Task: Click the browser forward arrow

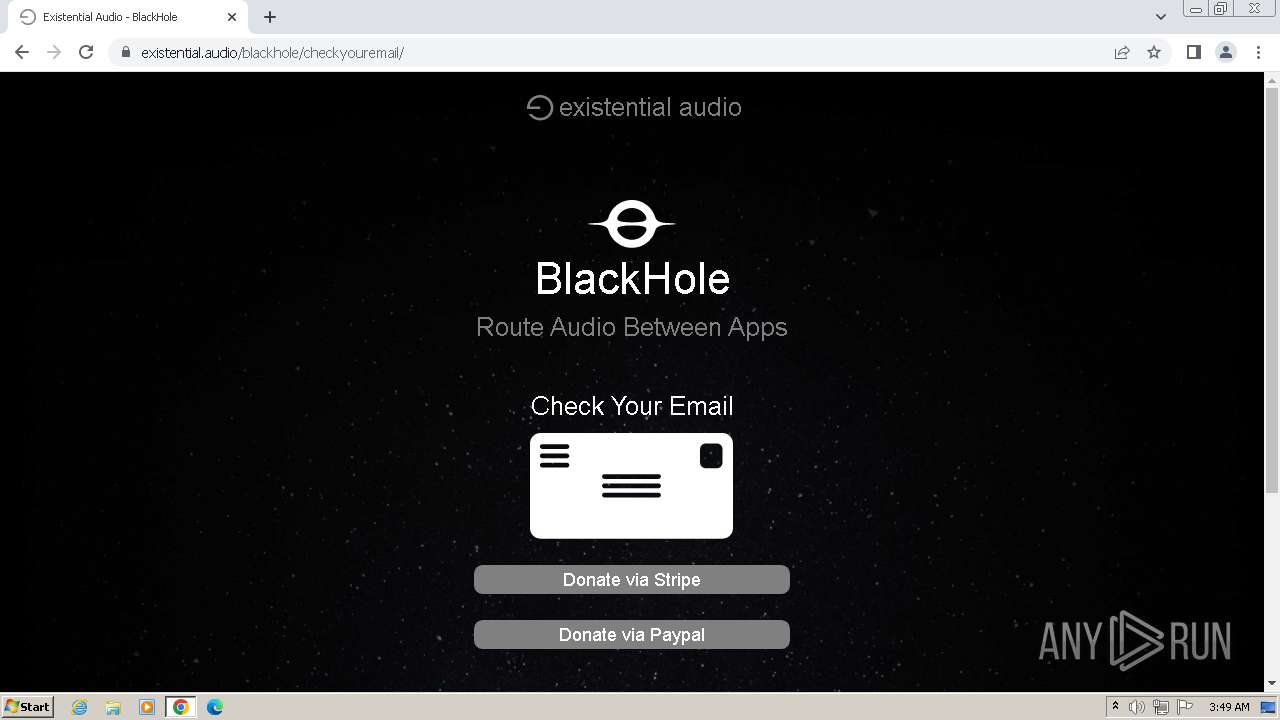Action: [54, 52]
